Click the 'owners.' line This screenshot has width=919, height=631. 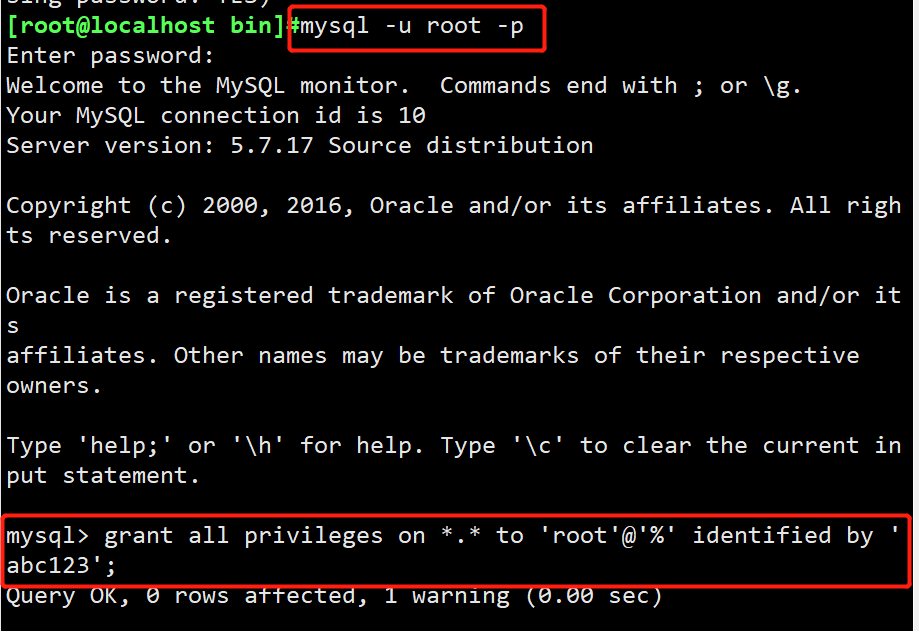54,387
